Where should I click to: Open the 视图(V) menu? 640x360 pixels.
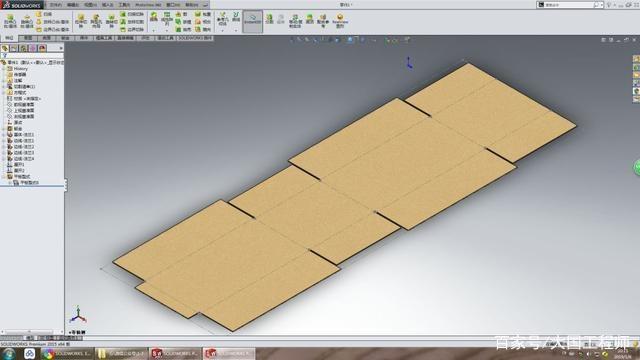pyautogui.click(x=90, y=5)
